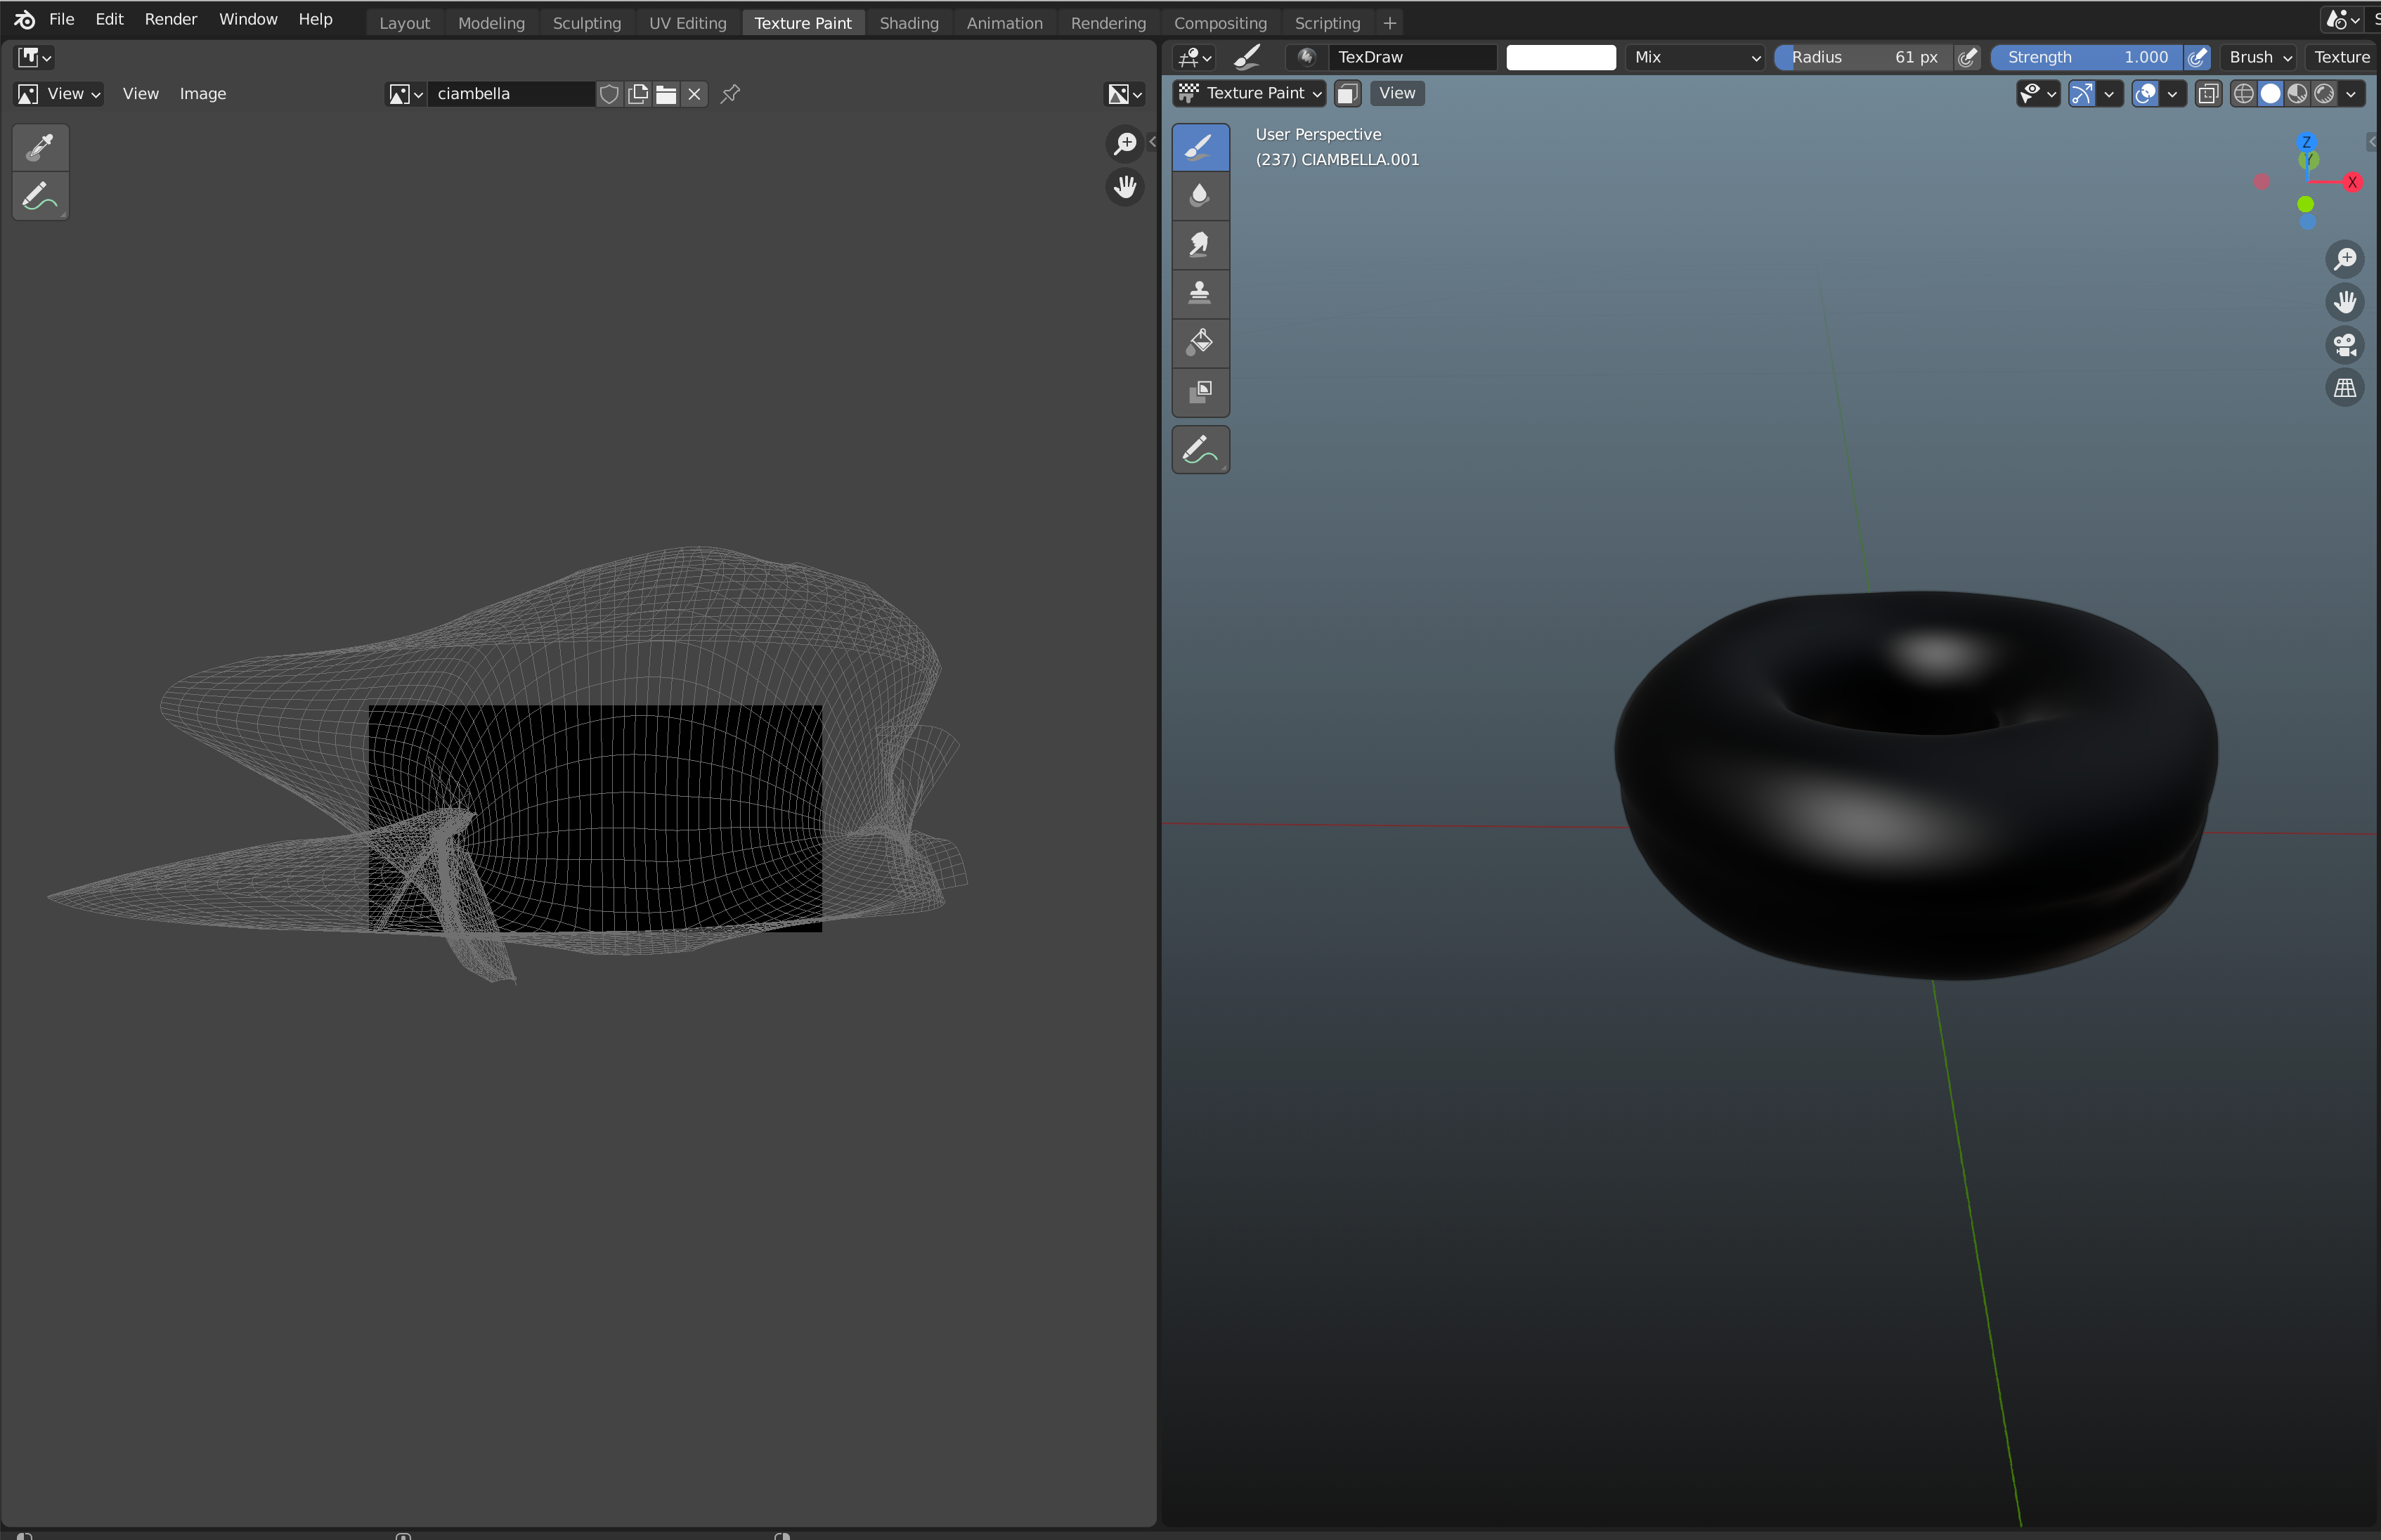
Task: Select the Annotate tool in the 3D viewport
Action: click(1200, 450)
